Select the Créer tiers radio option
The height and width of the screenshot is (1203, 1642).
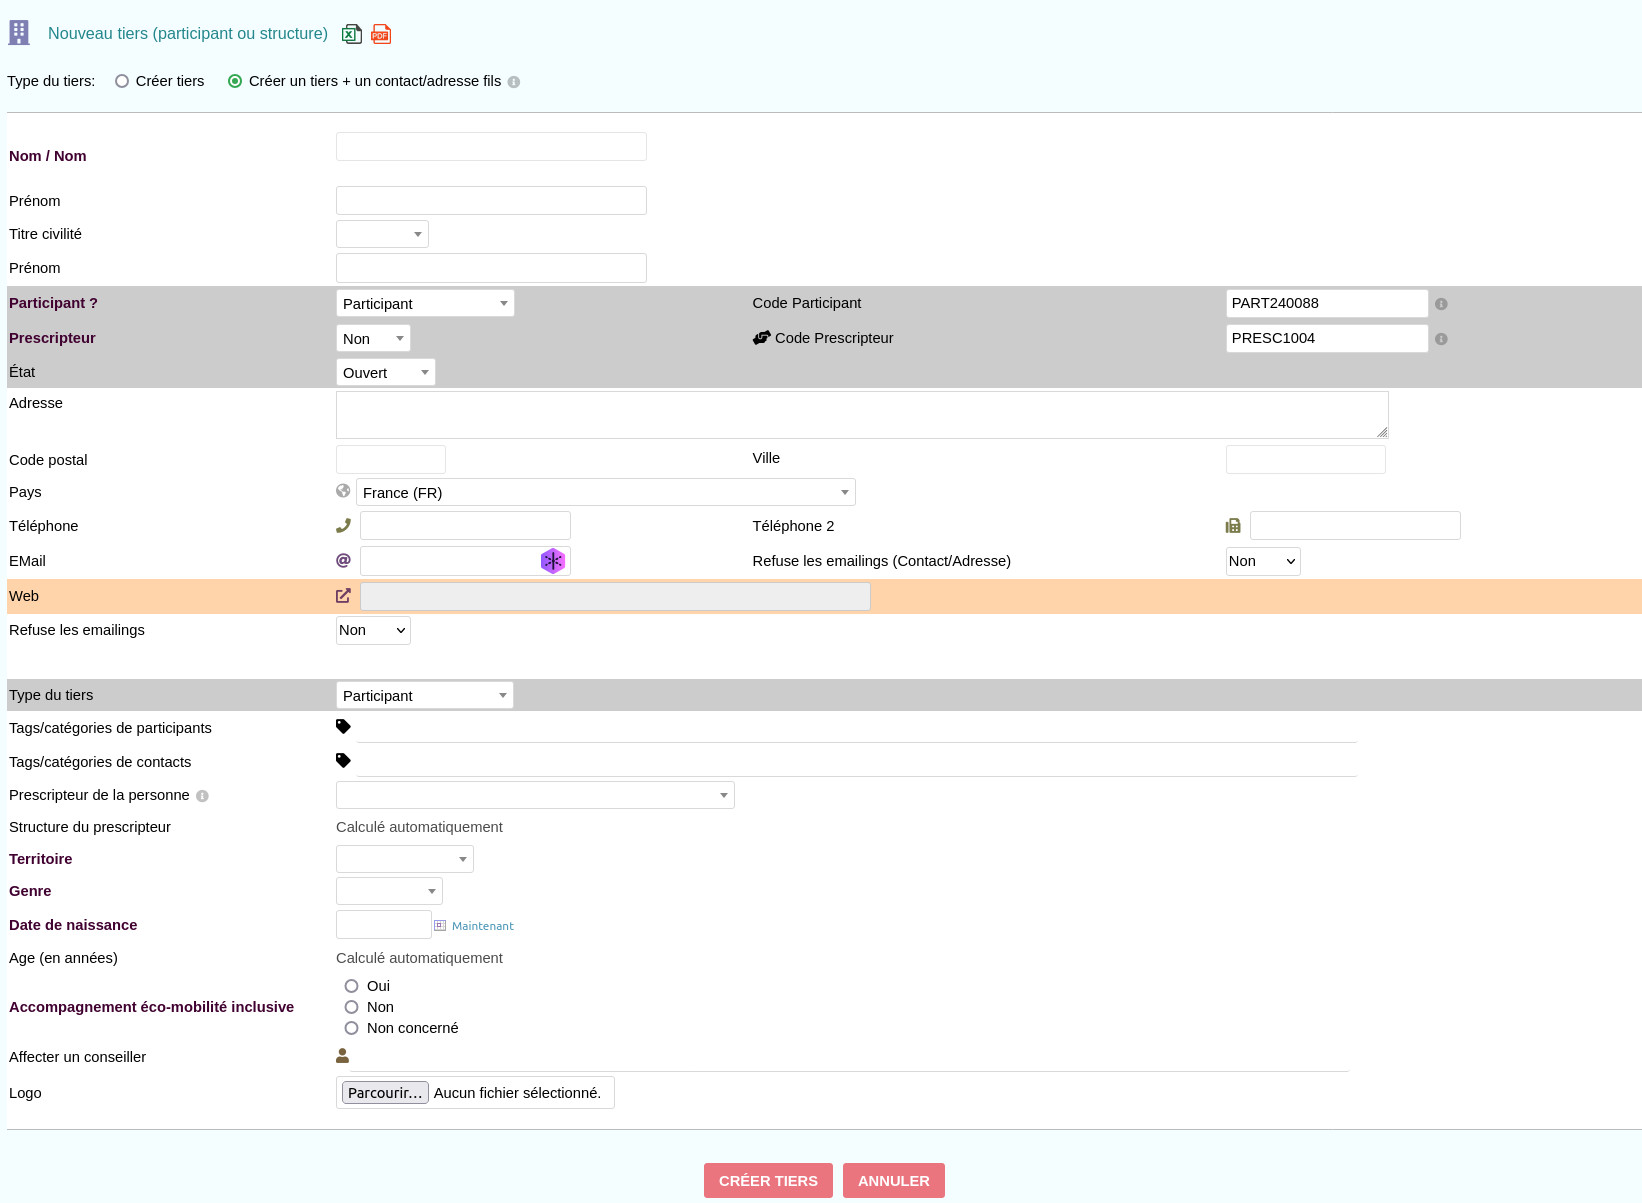tap(122, 81)
